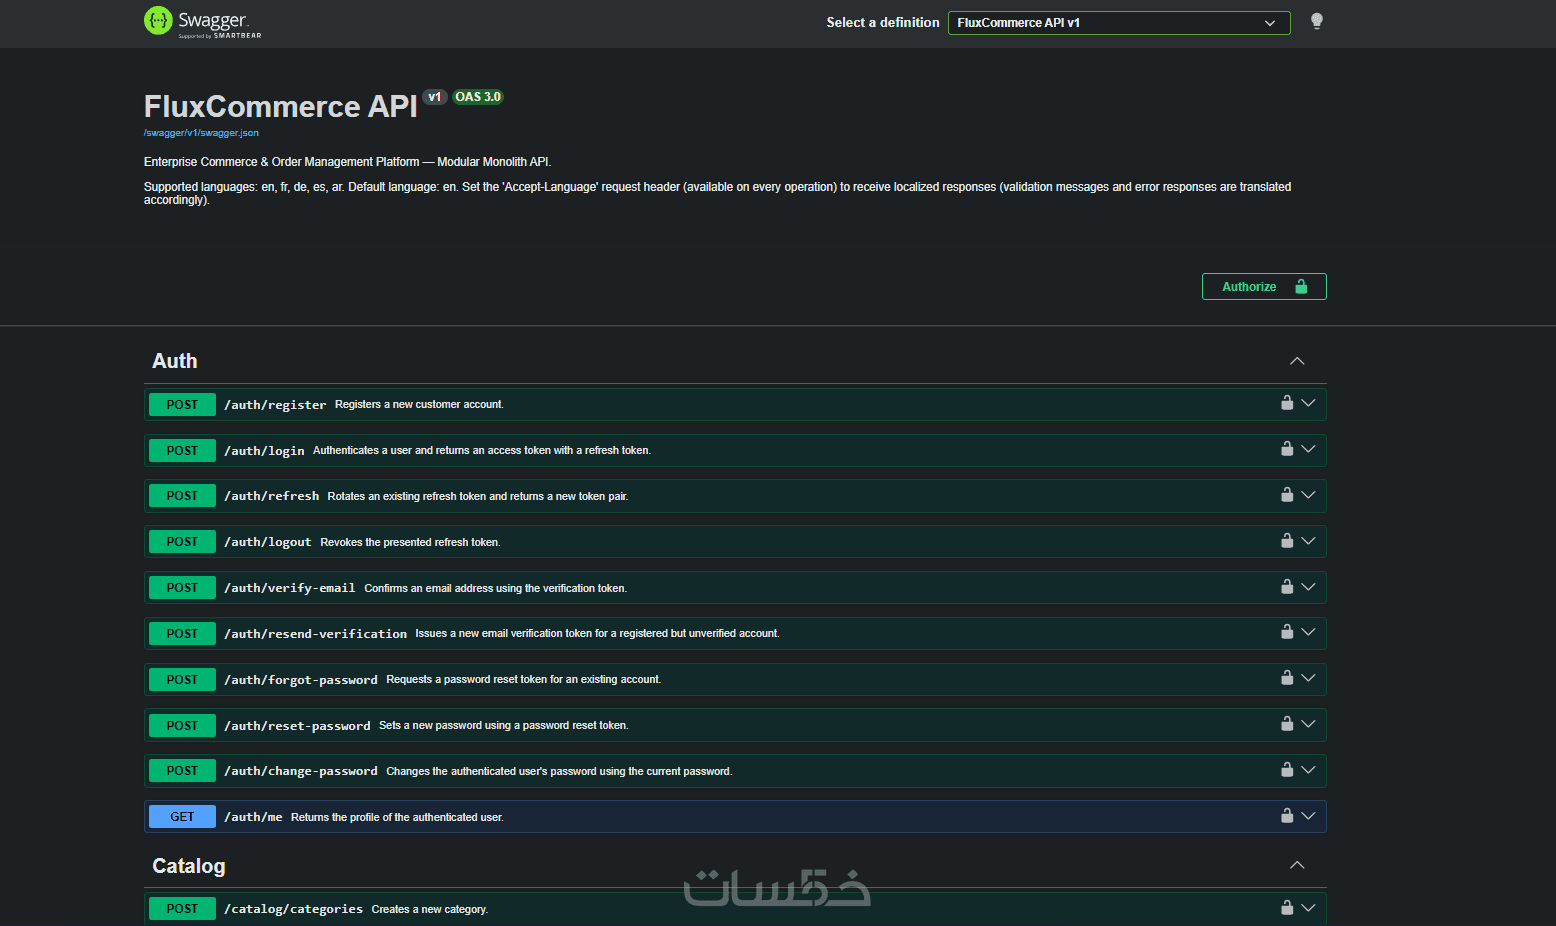The image size is (1556, 926).
Task: Click the /auth/reset-password endpoint path
Action: pos(297,726)
